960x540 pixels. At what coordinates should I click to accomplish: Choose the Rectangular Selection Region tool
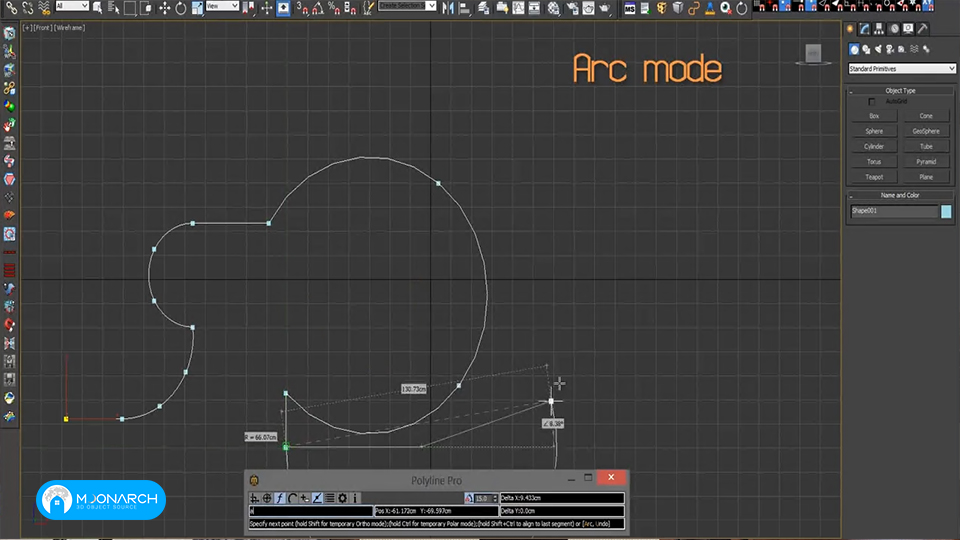[x=130, y=8]
